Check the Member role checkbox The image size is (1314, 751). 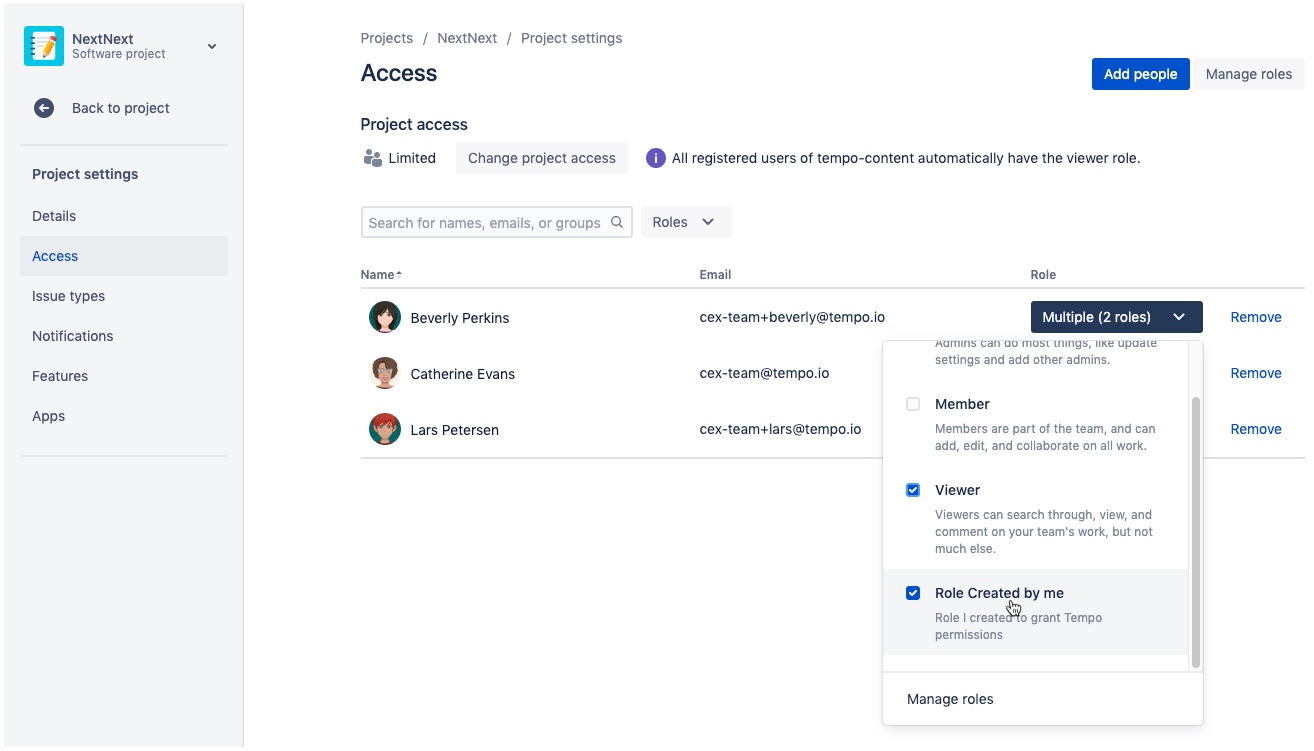[x=913, y=404]
